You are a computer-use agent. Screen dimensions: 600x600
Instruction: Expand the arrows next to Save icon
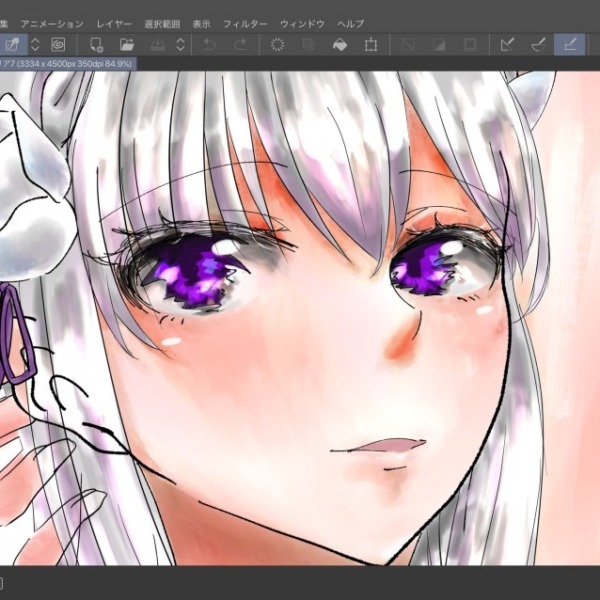pos(180,45)
